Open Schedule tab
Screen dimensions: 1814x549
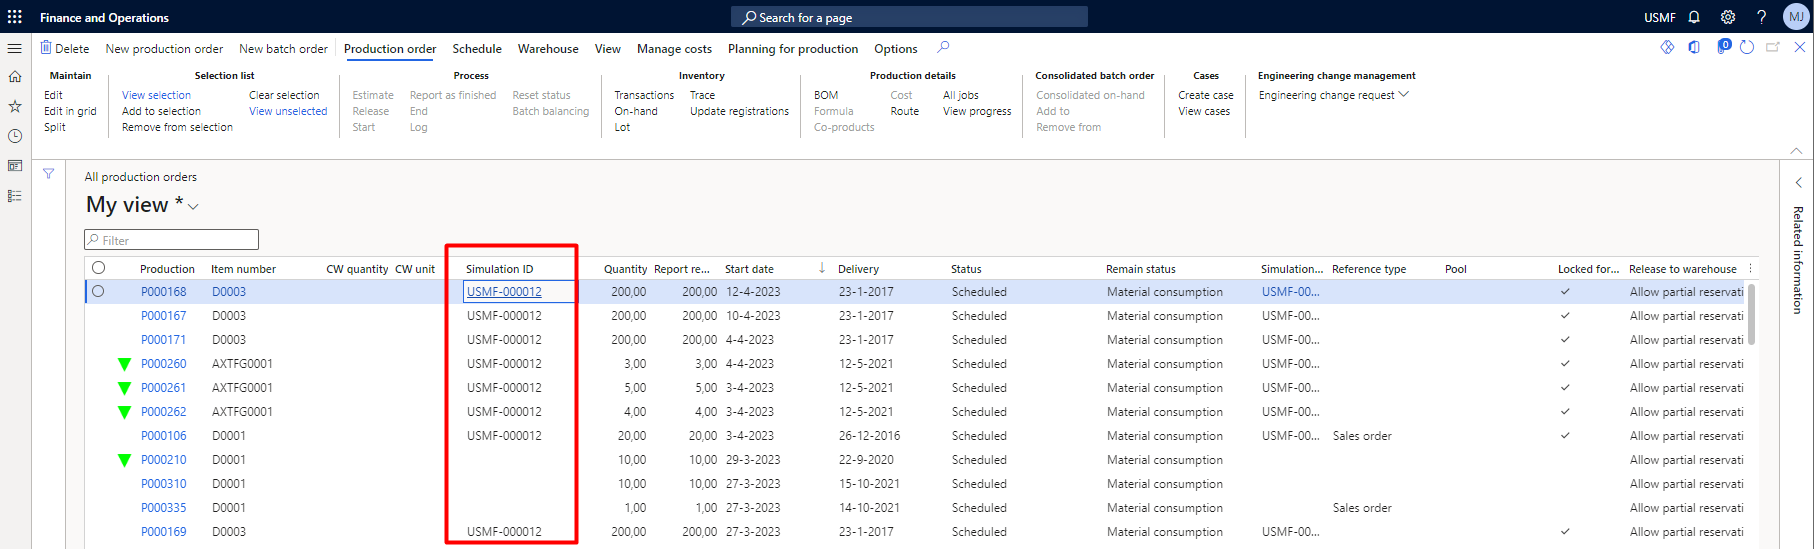coord(477,49)
